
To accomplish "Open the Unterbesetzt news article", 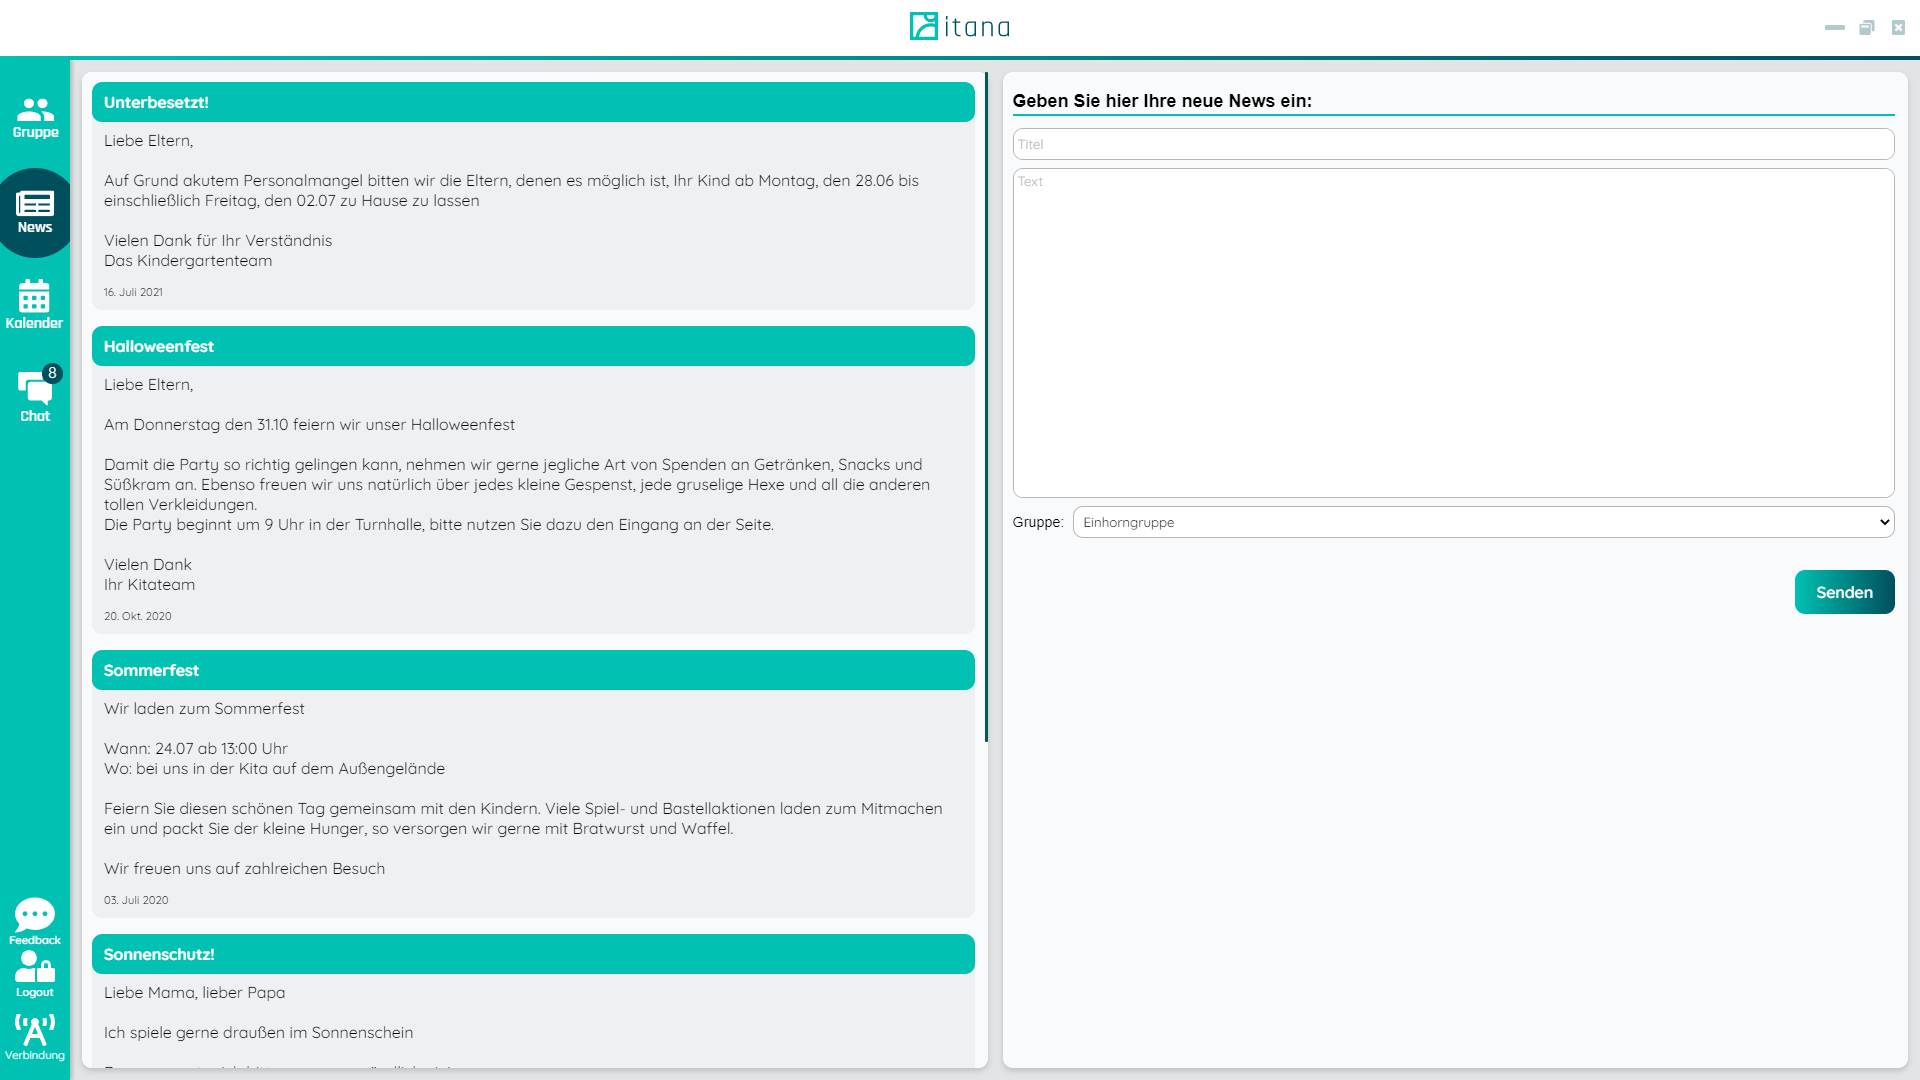I will 534,102.
